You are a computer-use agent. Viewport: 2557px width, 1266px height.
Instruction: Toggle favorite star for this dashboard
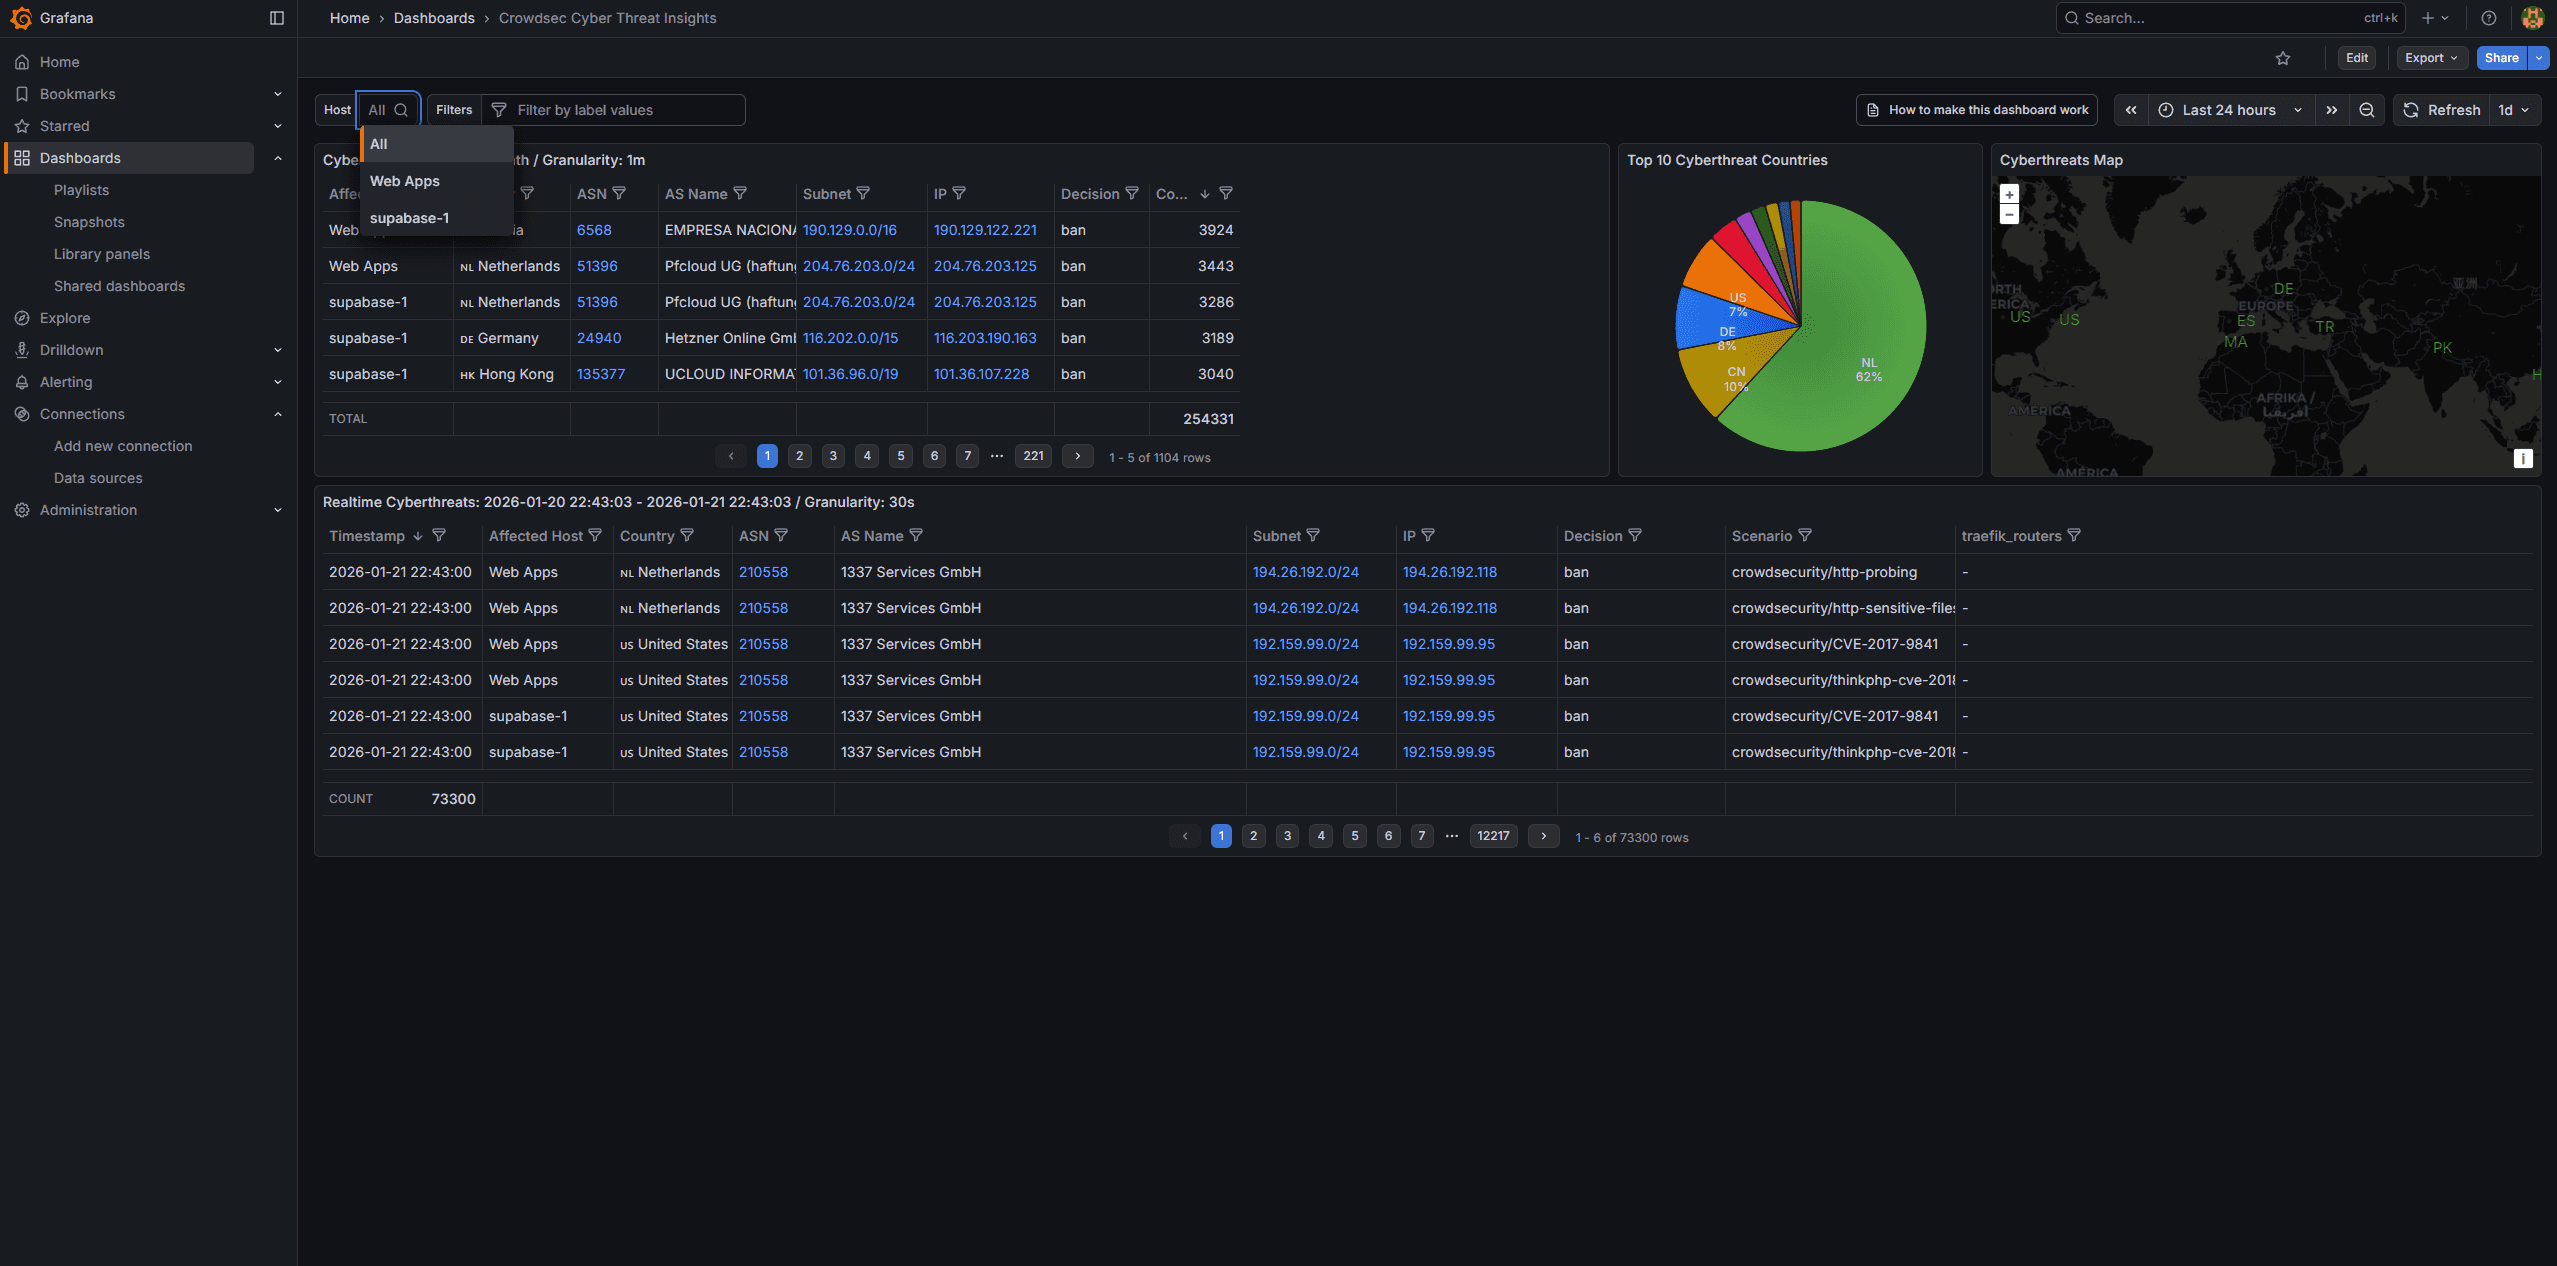pos(2284,58)
